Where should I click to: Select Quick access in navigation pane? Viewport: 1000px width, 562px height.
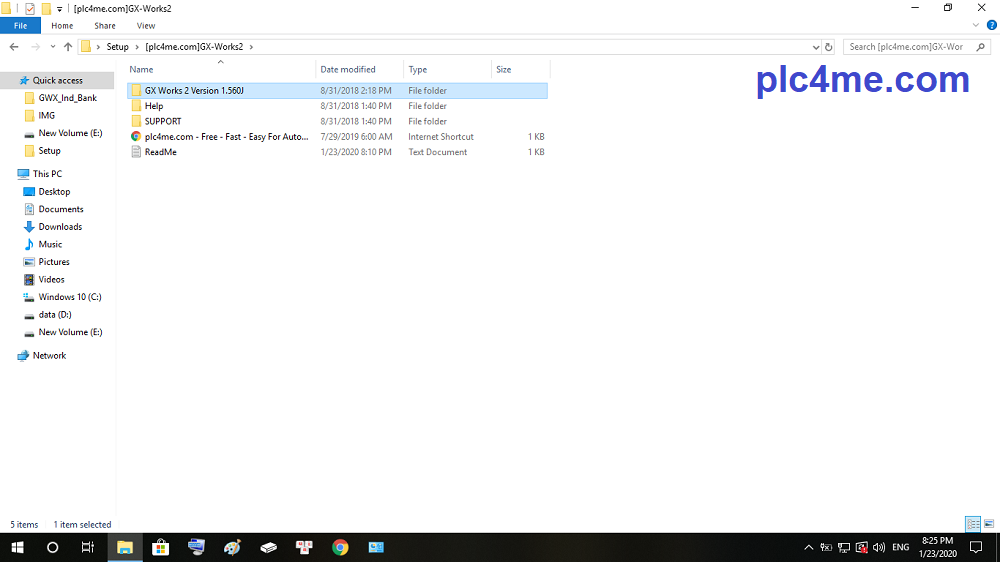pos(57,80)
